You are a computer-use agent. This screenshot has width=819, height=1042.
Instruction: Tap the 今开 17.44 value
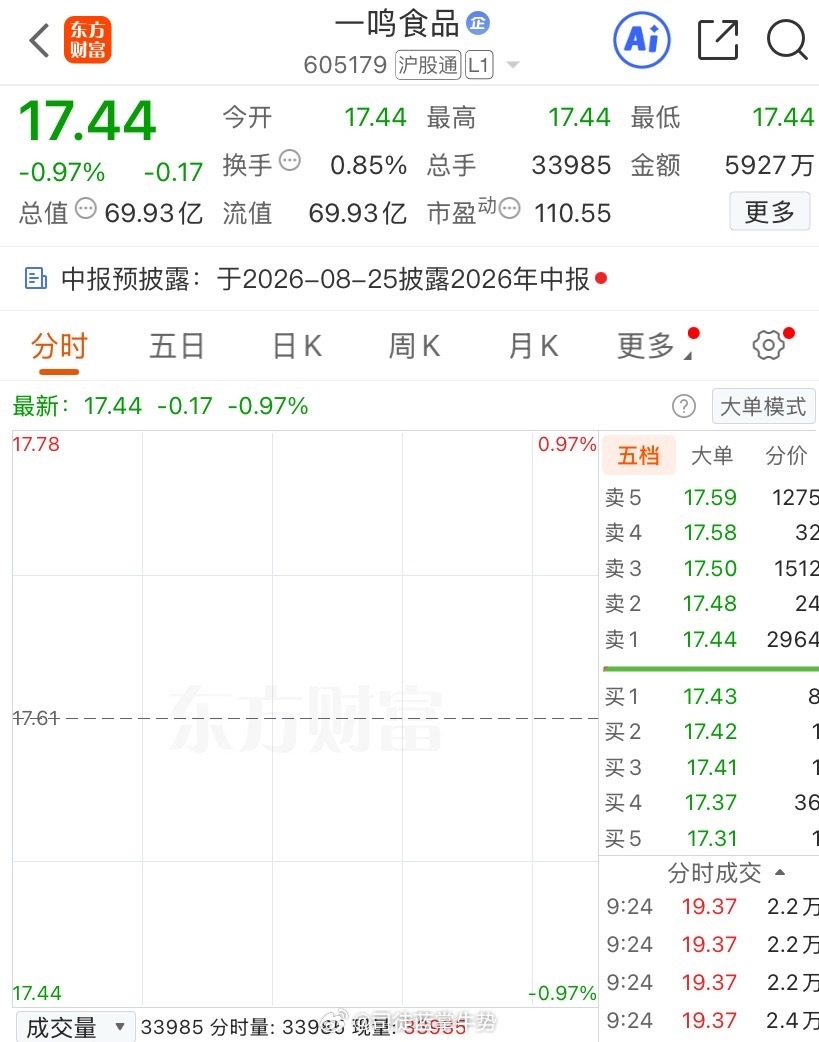(x=375, y=118)
